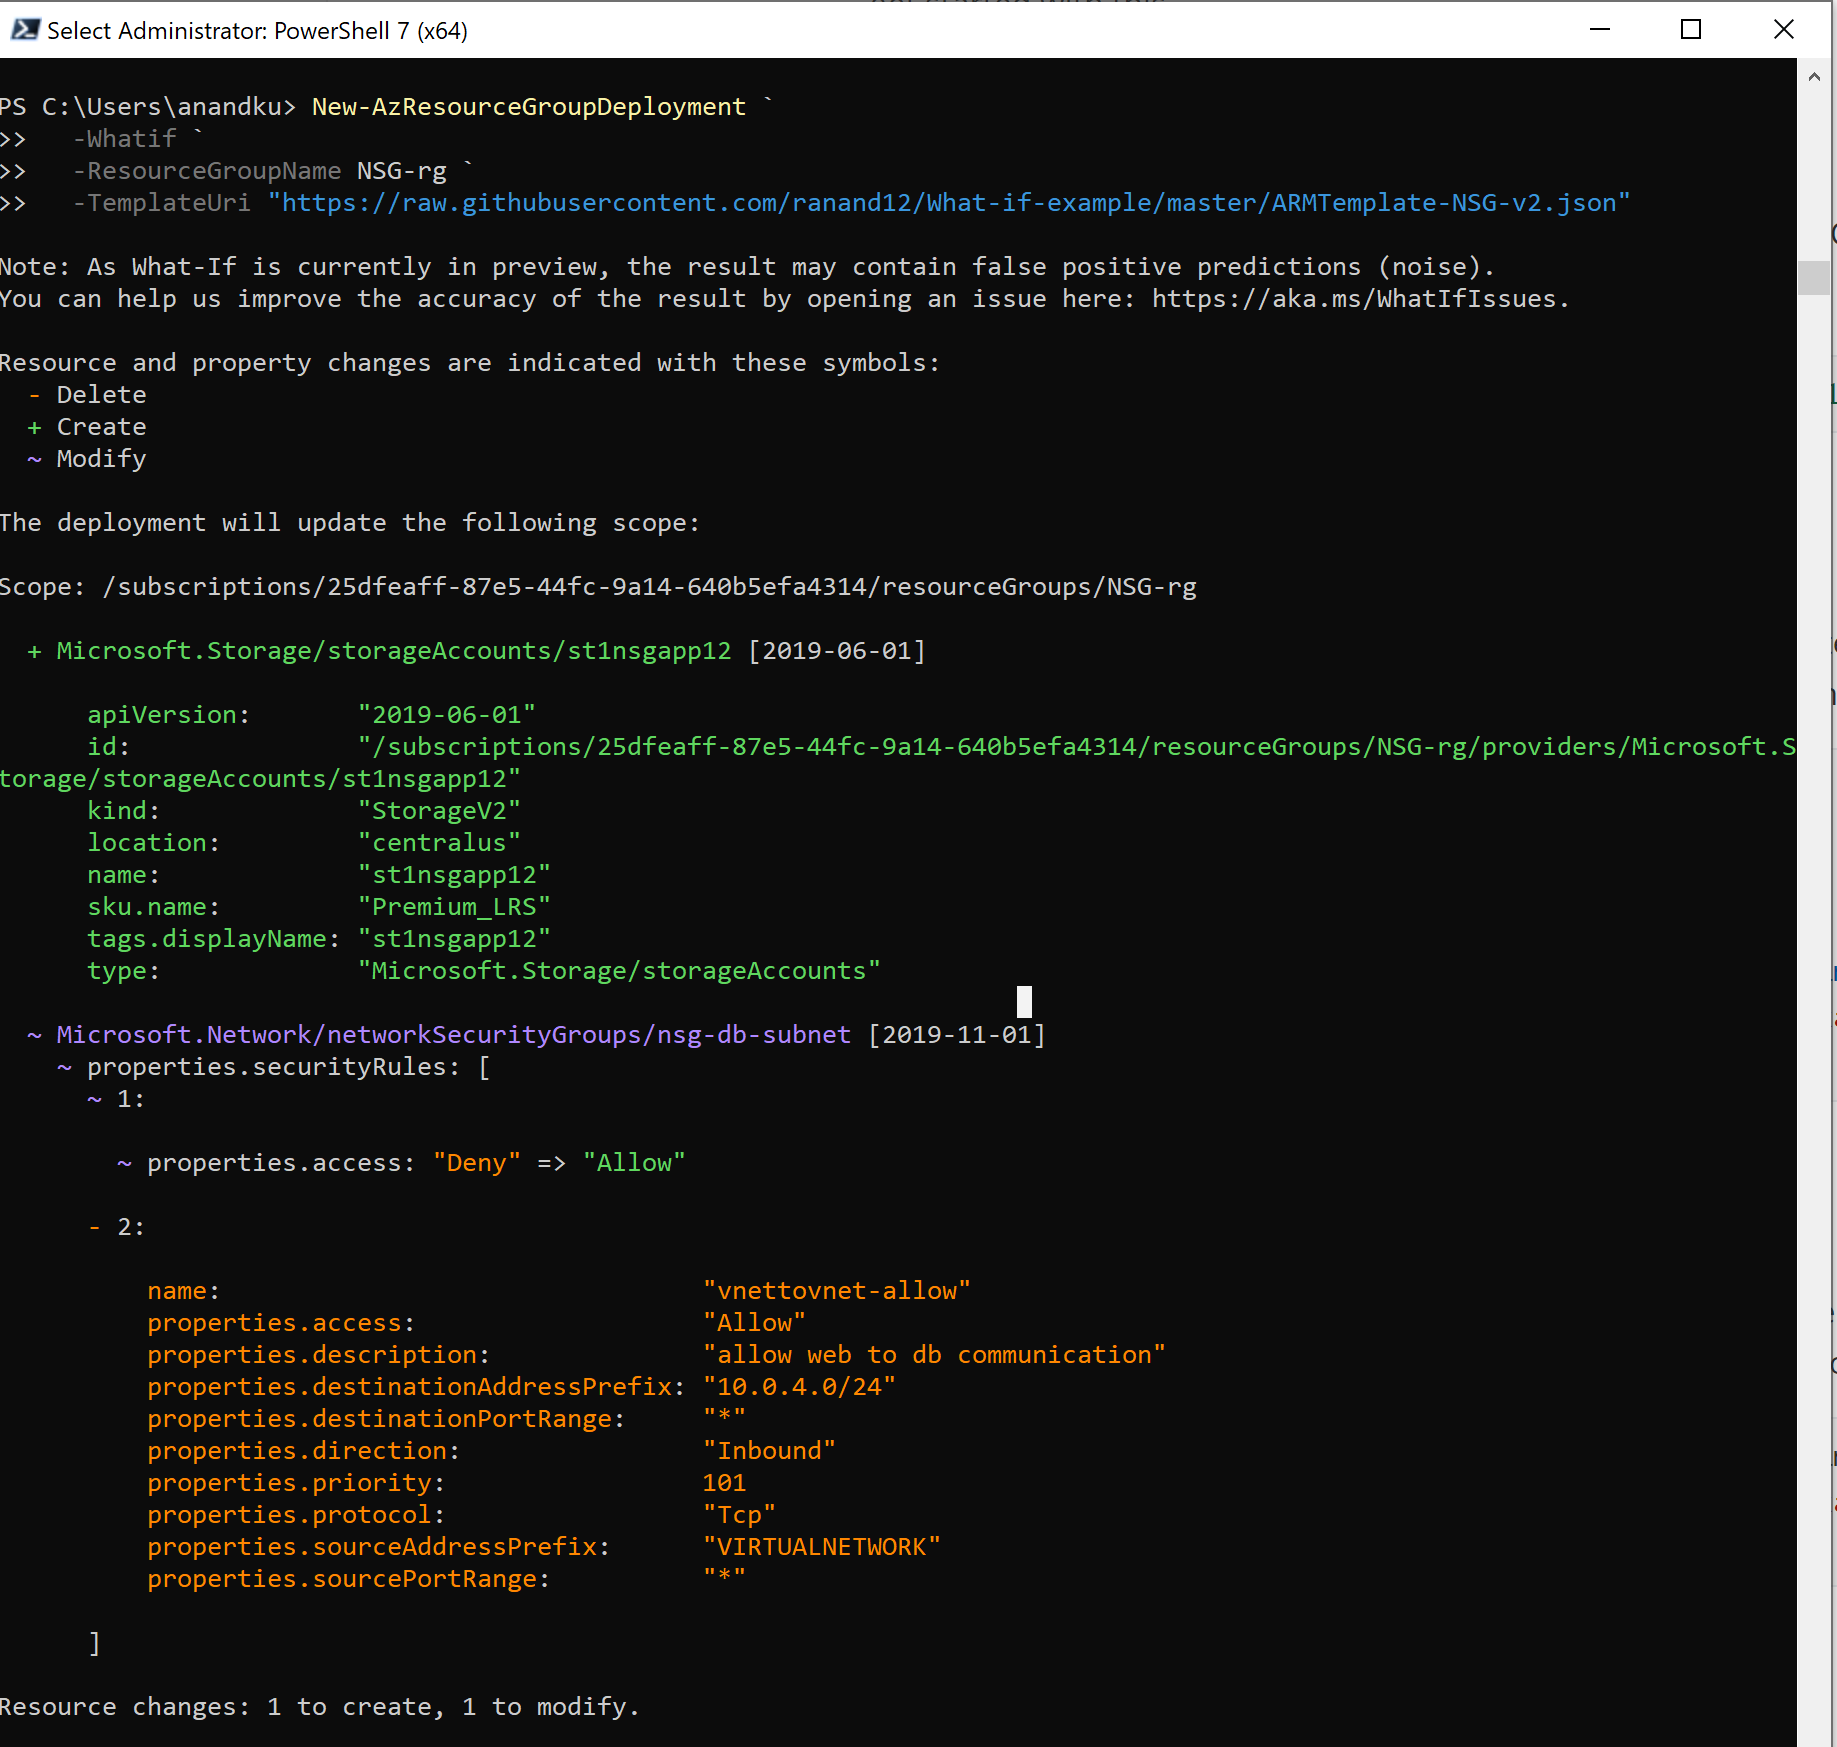Click the Create symbol legend entry
The width and height of the screenshot is (1837, 1747).
(87, 427)
